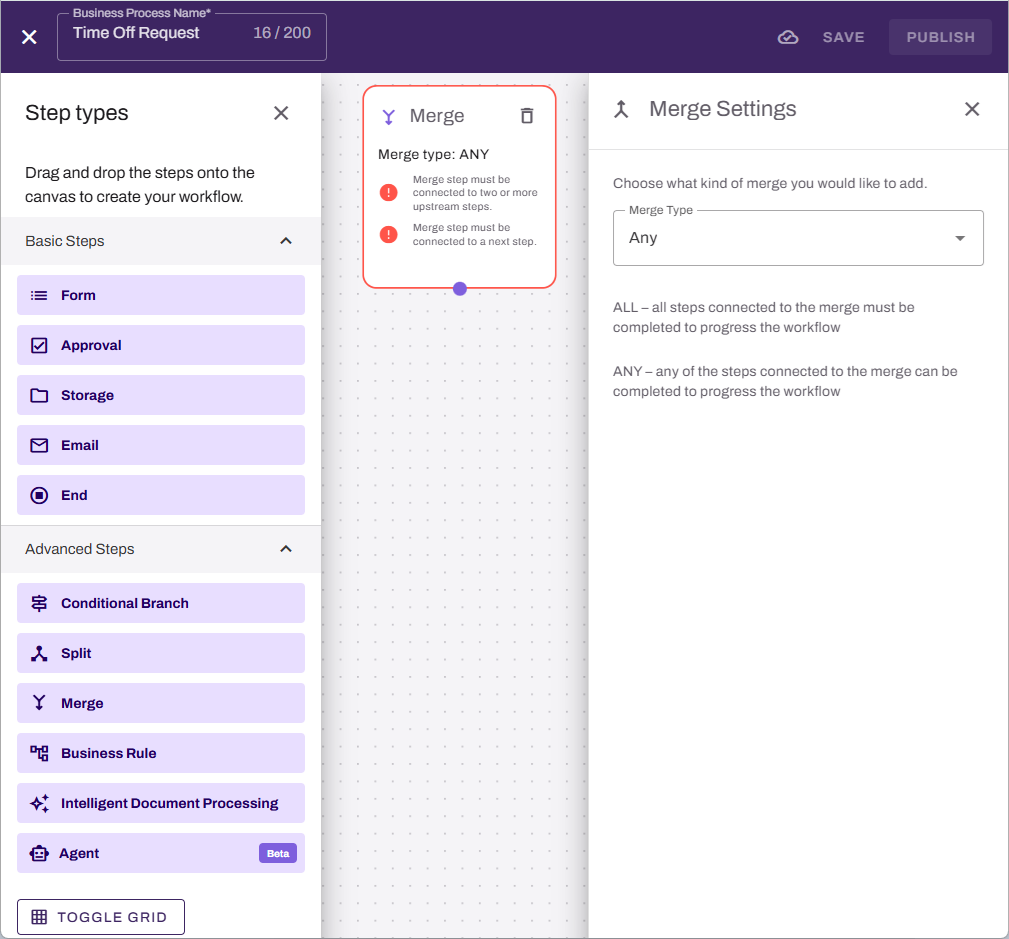Select the Intelligent Document Processing sparkle icon
The height and width of the screenshot is (939, 1009).
click(39, 803)
